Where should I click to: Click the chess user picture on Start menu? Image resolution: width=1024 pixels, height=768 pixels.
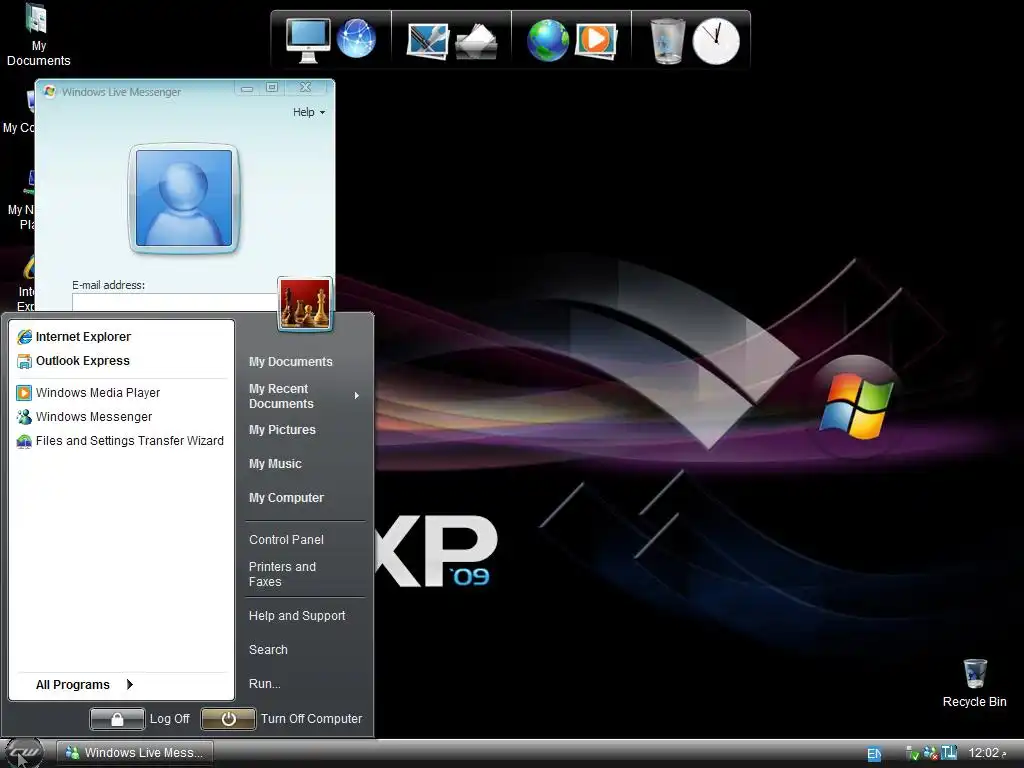305,304
